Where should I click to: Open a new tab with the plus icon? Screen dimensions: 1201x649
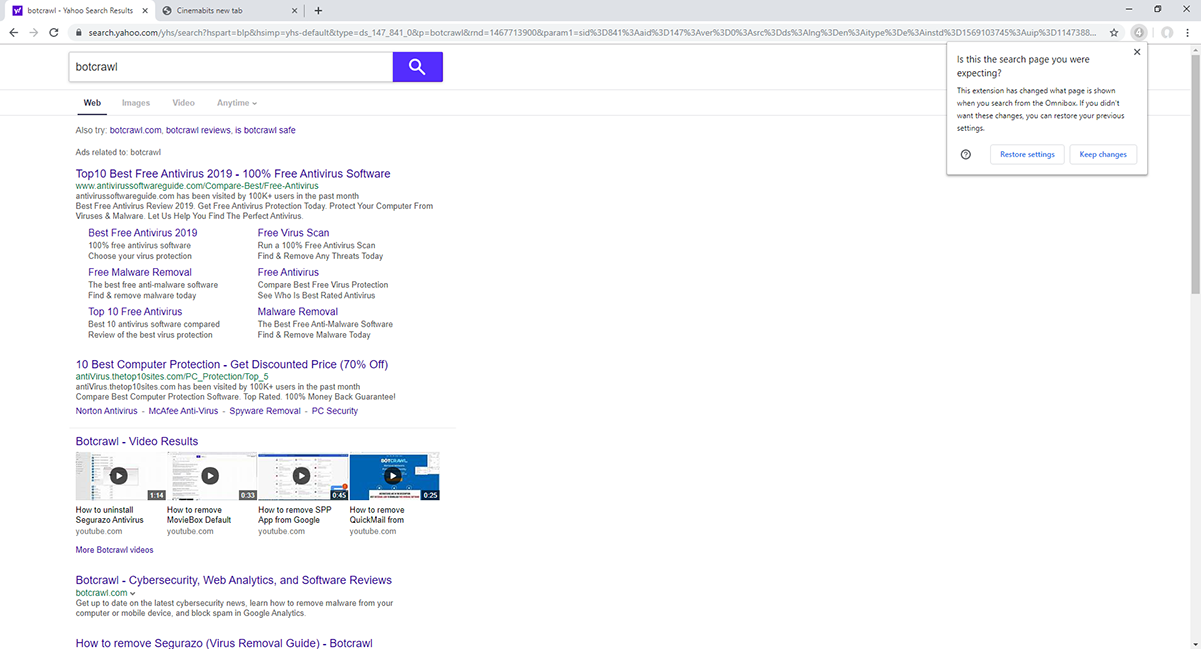pyautogui.click(x=318, y=11)
